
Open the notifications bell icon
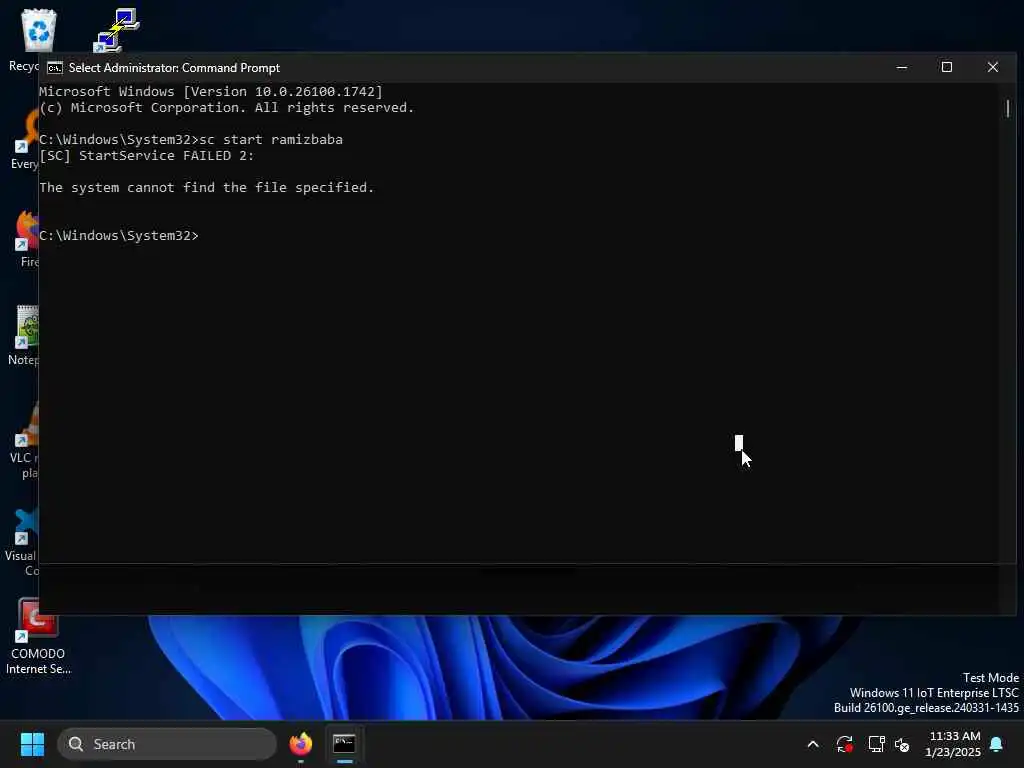997,744
